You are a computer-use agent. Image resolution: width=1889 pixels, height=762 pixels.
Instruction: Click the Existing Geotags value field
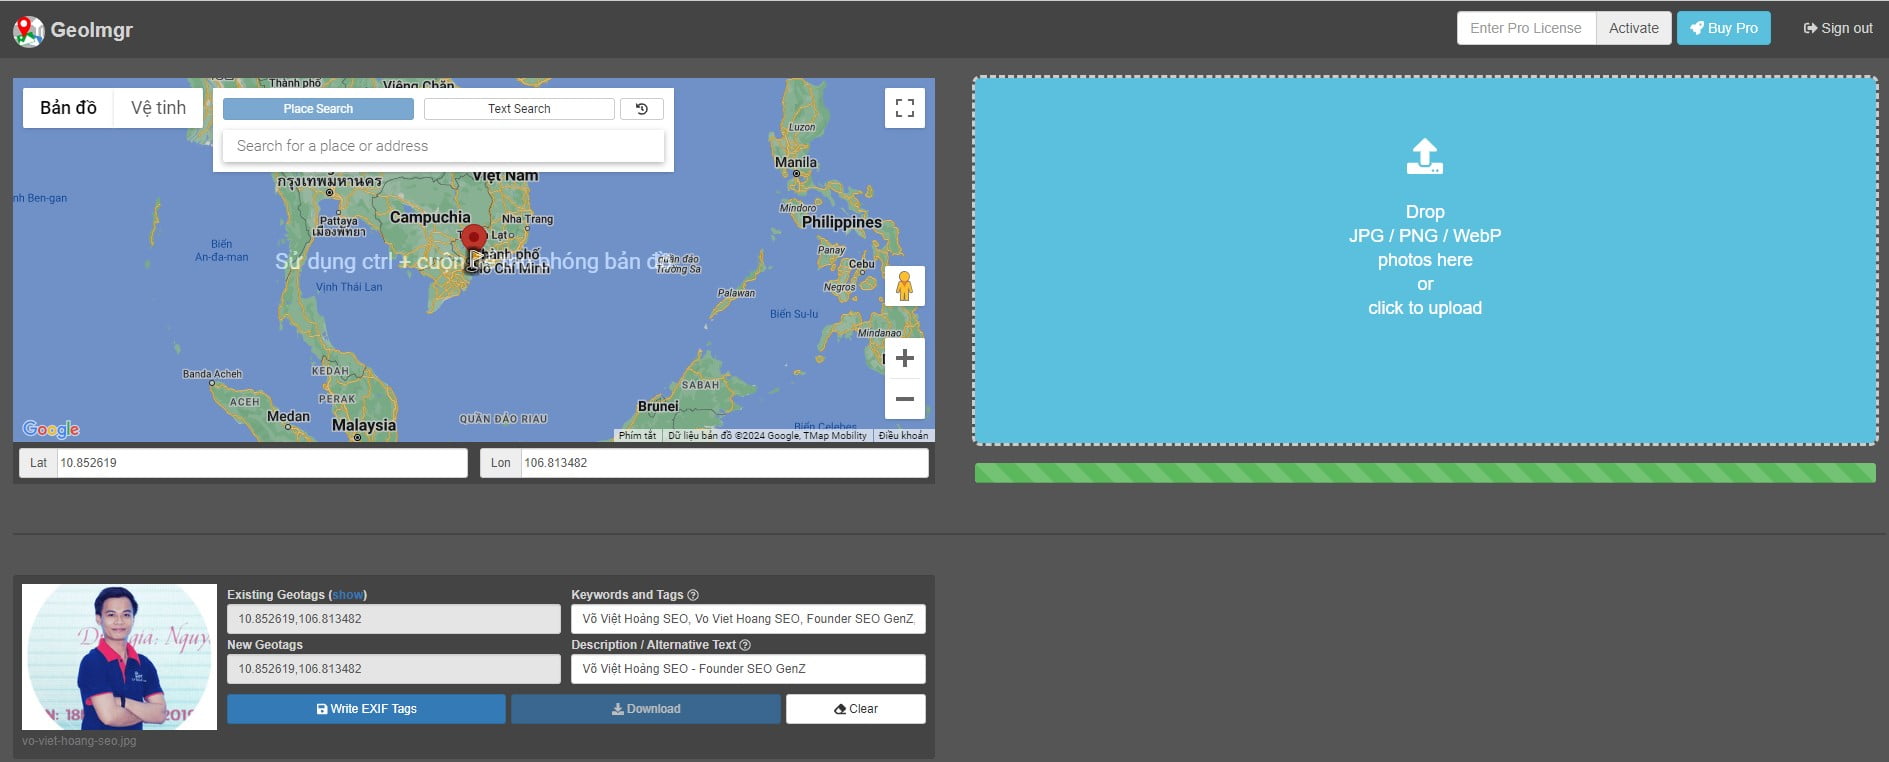pos(394,619)
